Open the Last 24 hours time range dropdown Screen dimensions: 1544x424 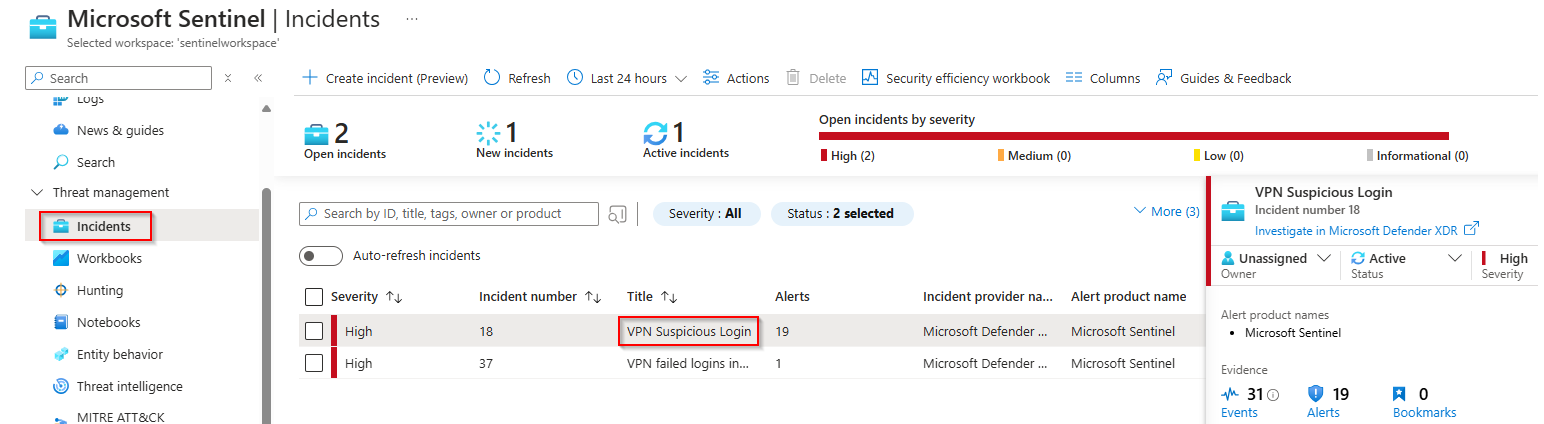point(627,78)
